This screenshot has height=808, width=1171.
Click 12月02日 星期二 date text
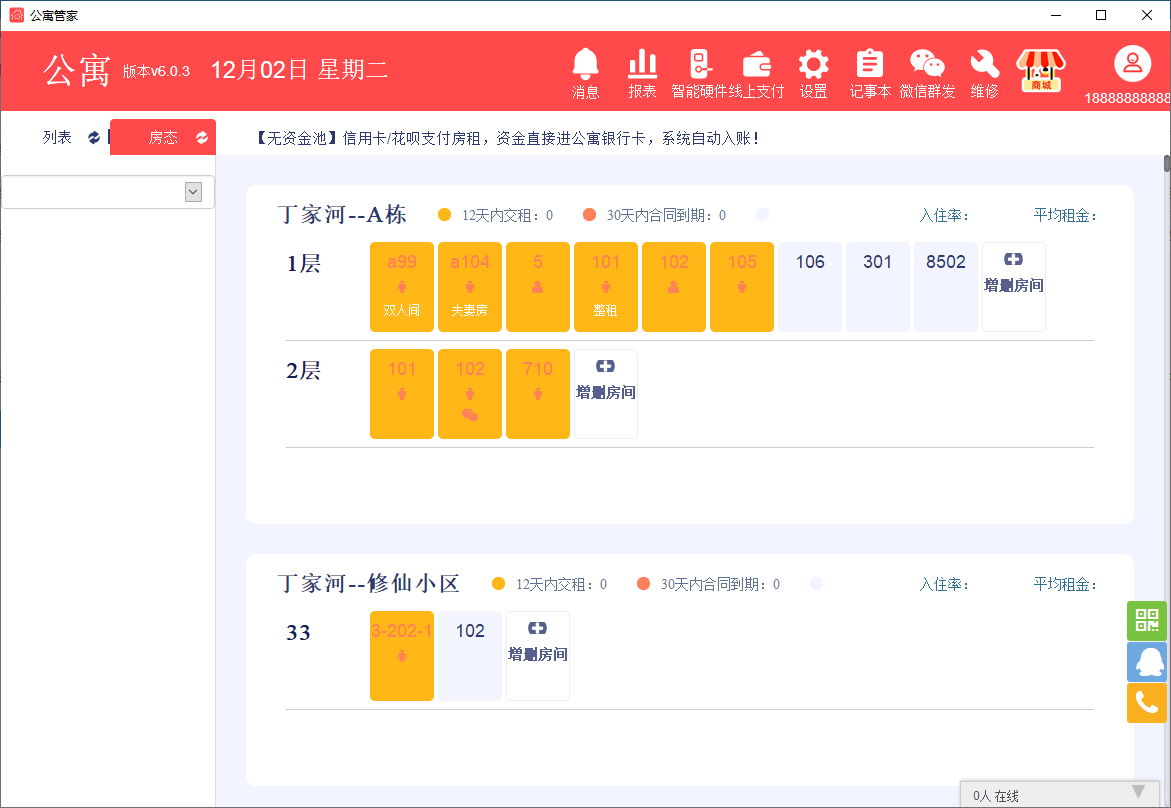point(299,70)
